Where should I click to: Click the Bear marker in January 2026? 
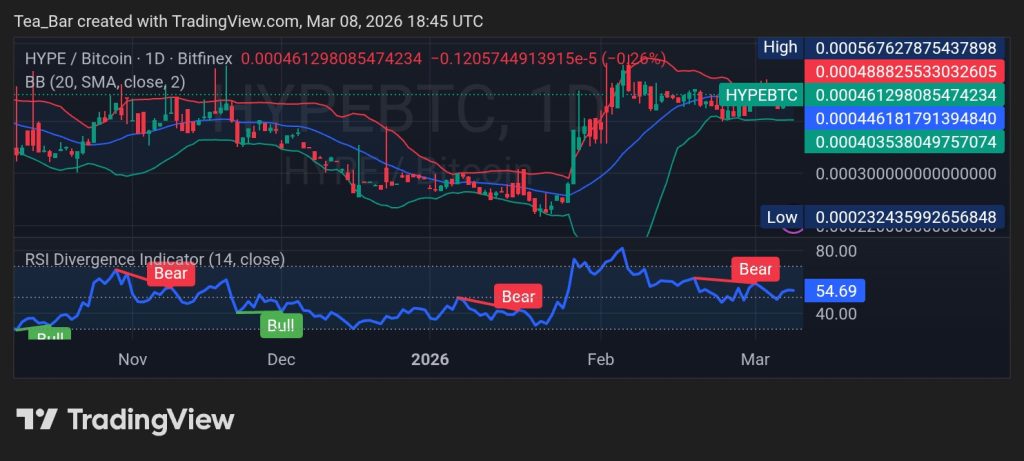tap(518, 296)
